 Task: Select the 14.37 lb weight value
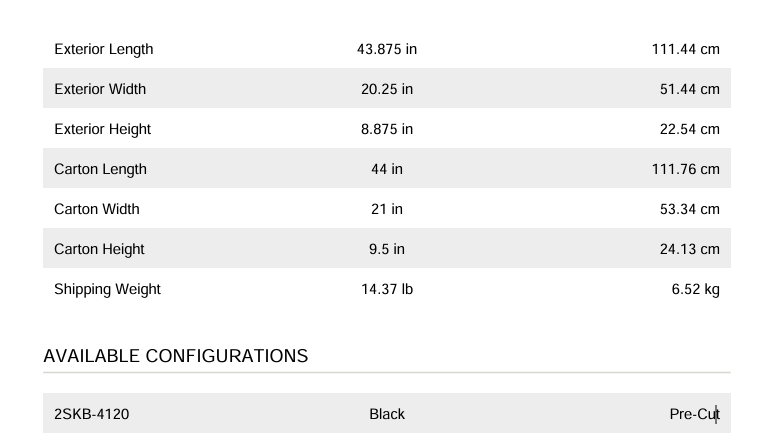387,289
